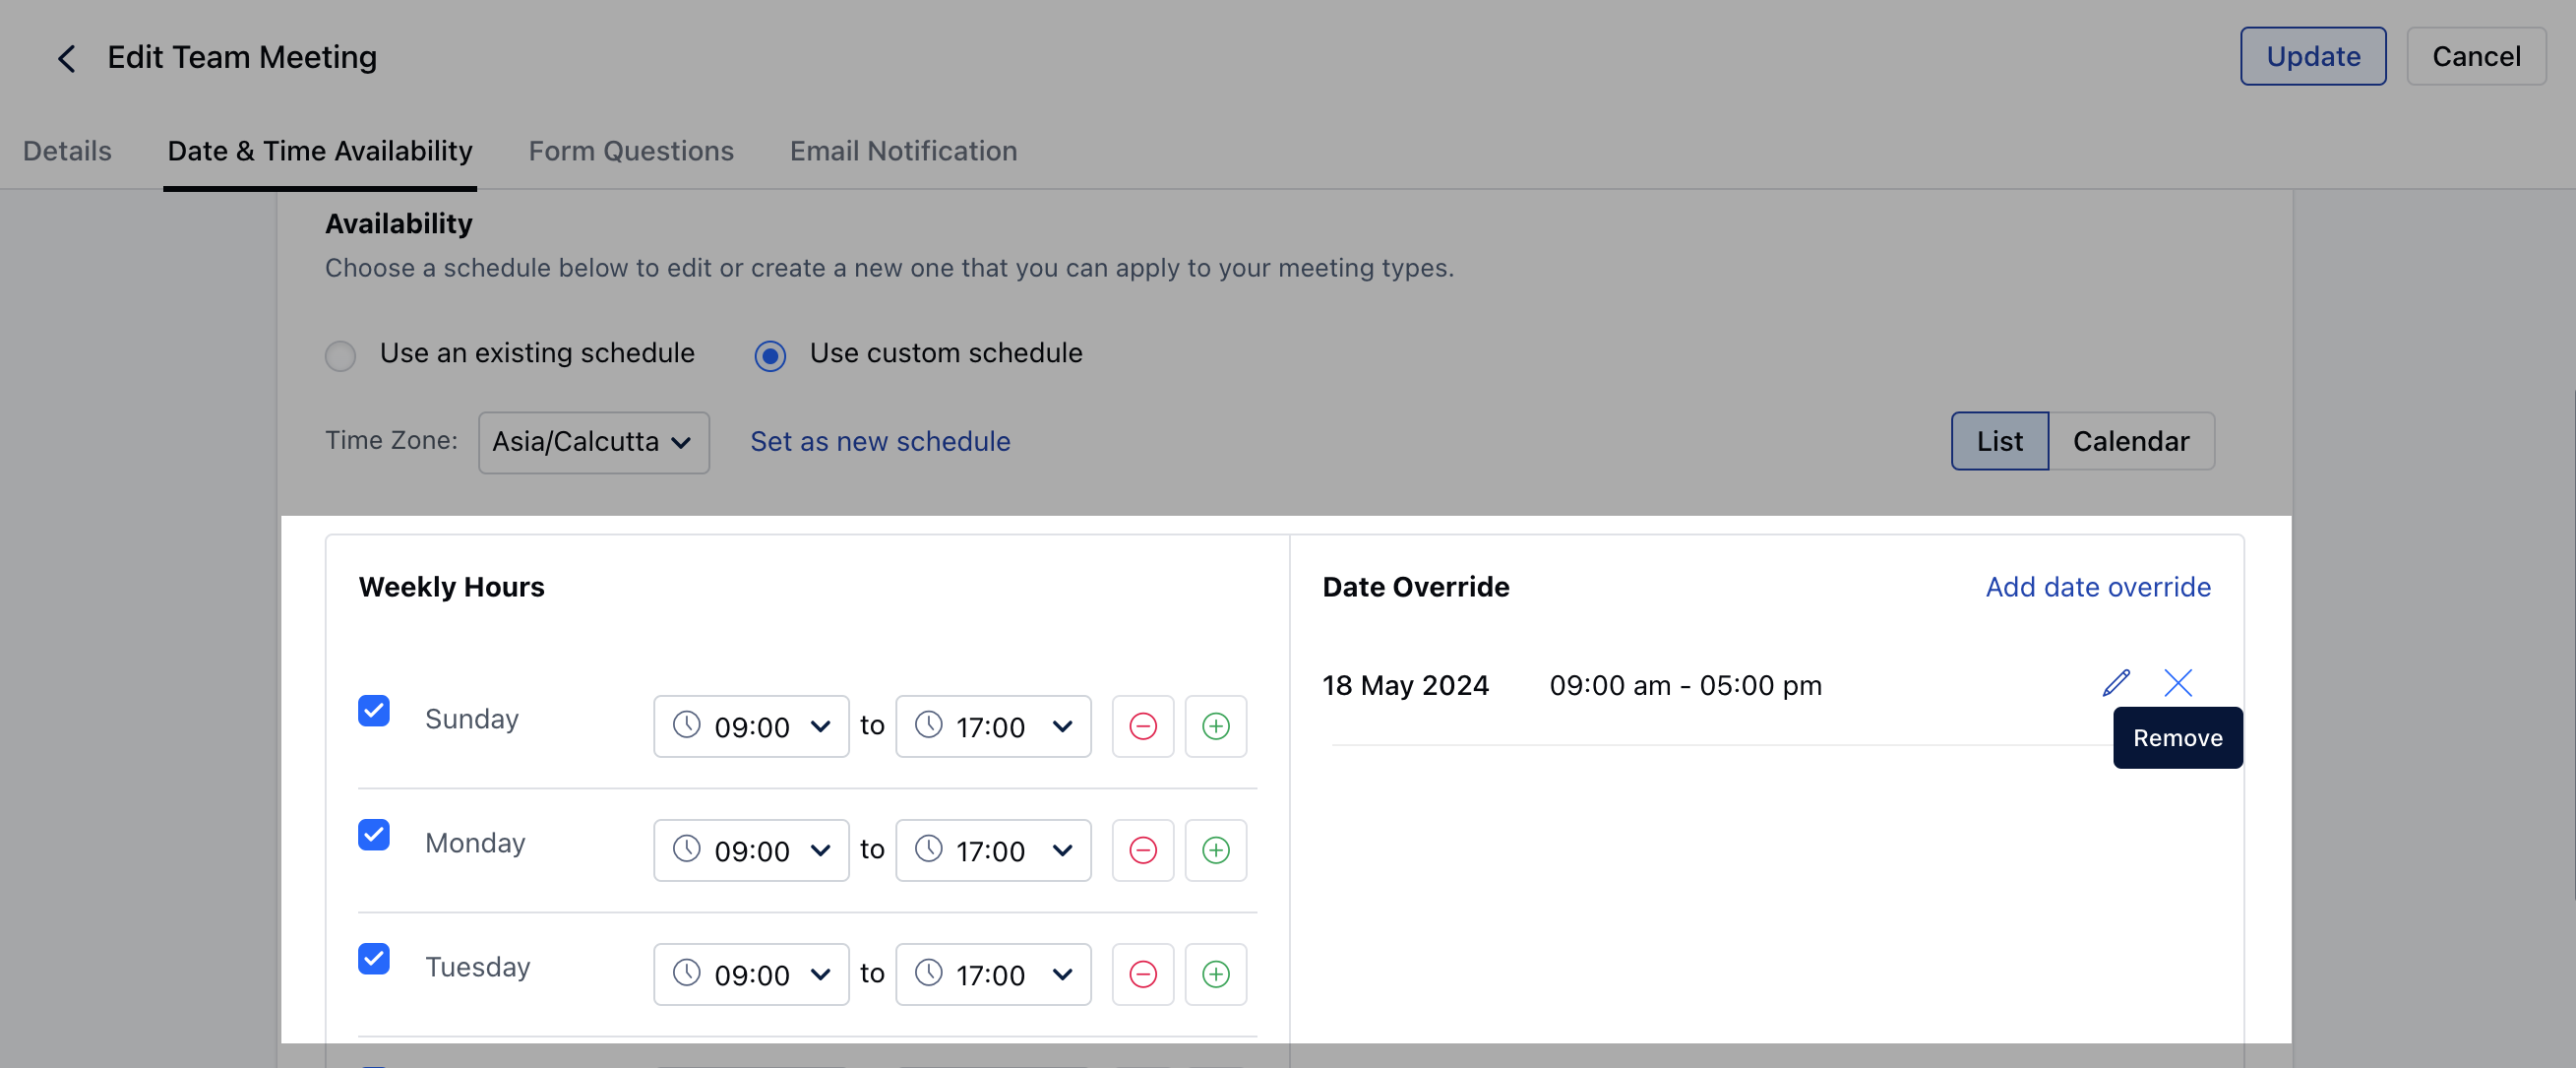Open the Asia/Calcutta time zone dropdown

point(593,442)
